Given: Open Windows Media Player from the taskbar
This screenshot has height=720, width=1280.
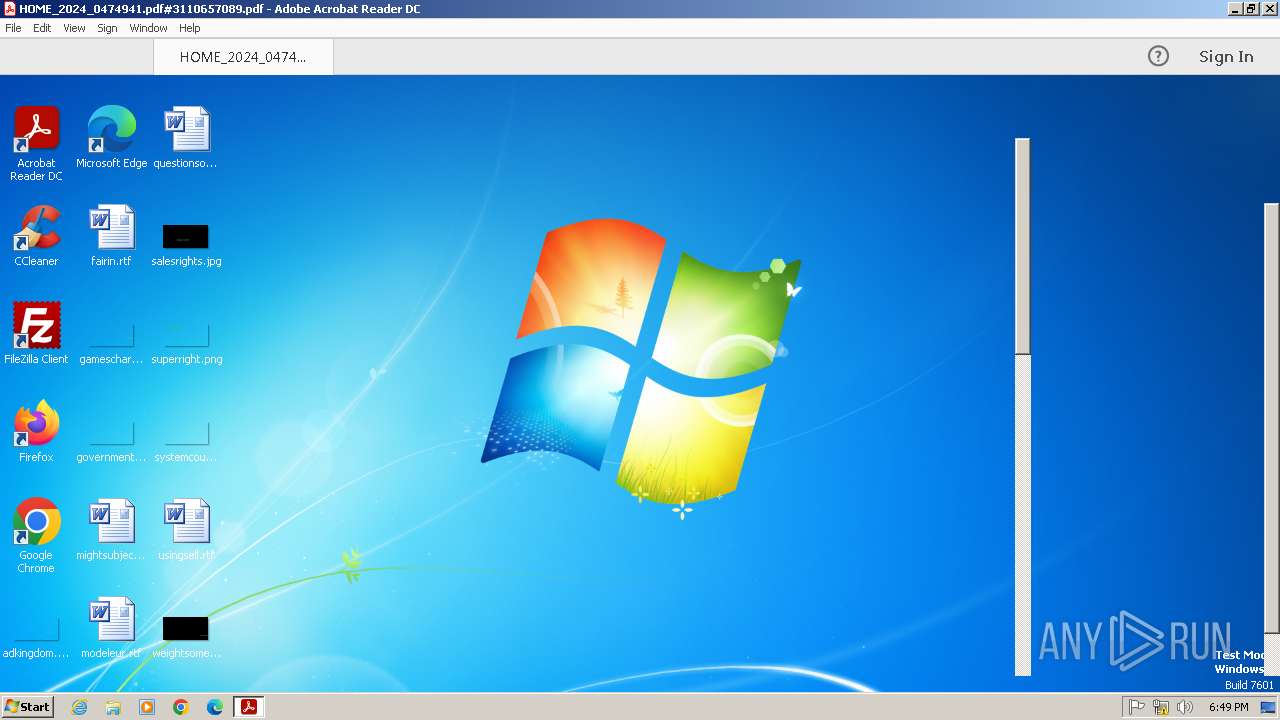Looking at the screenshot, I should pos(147,707).
